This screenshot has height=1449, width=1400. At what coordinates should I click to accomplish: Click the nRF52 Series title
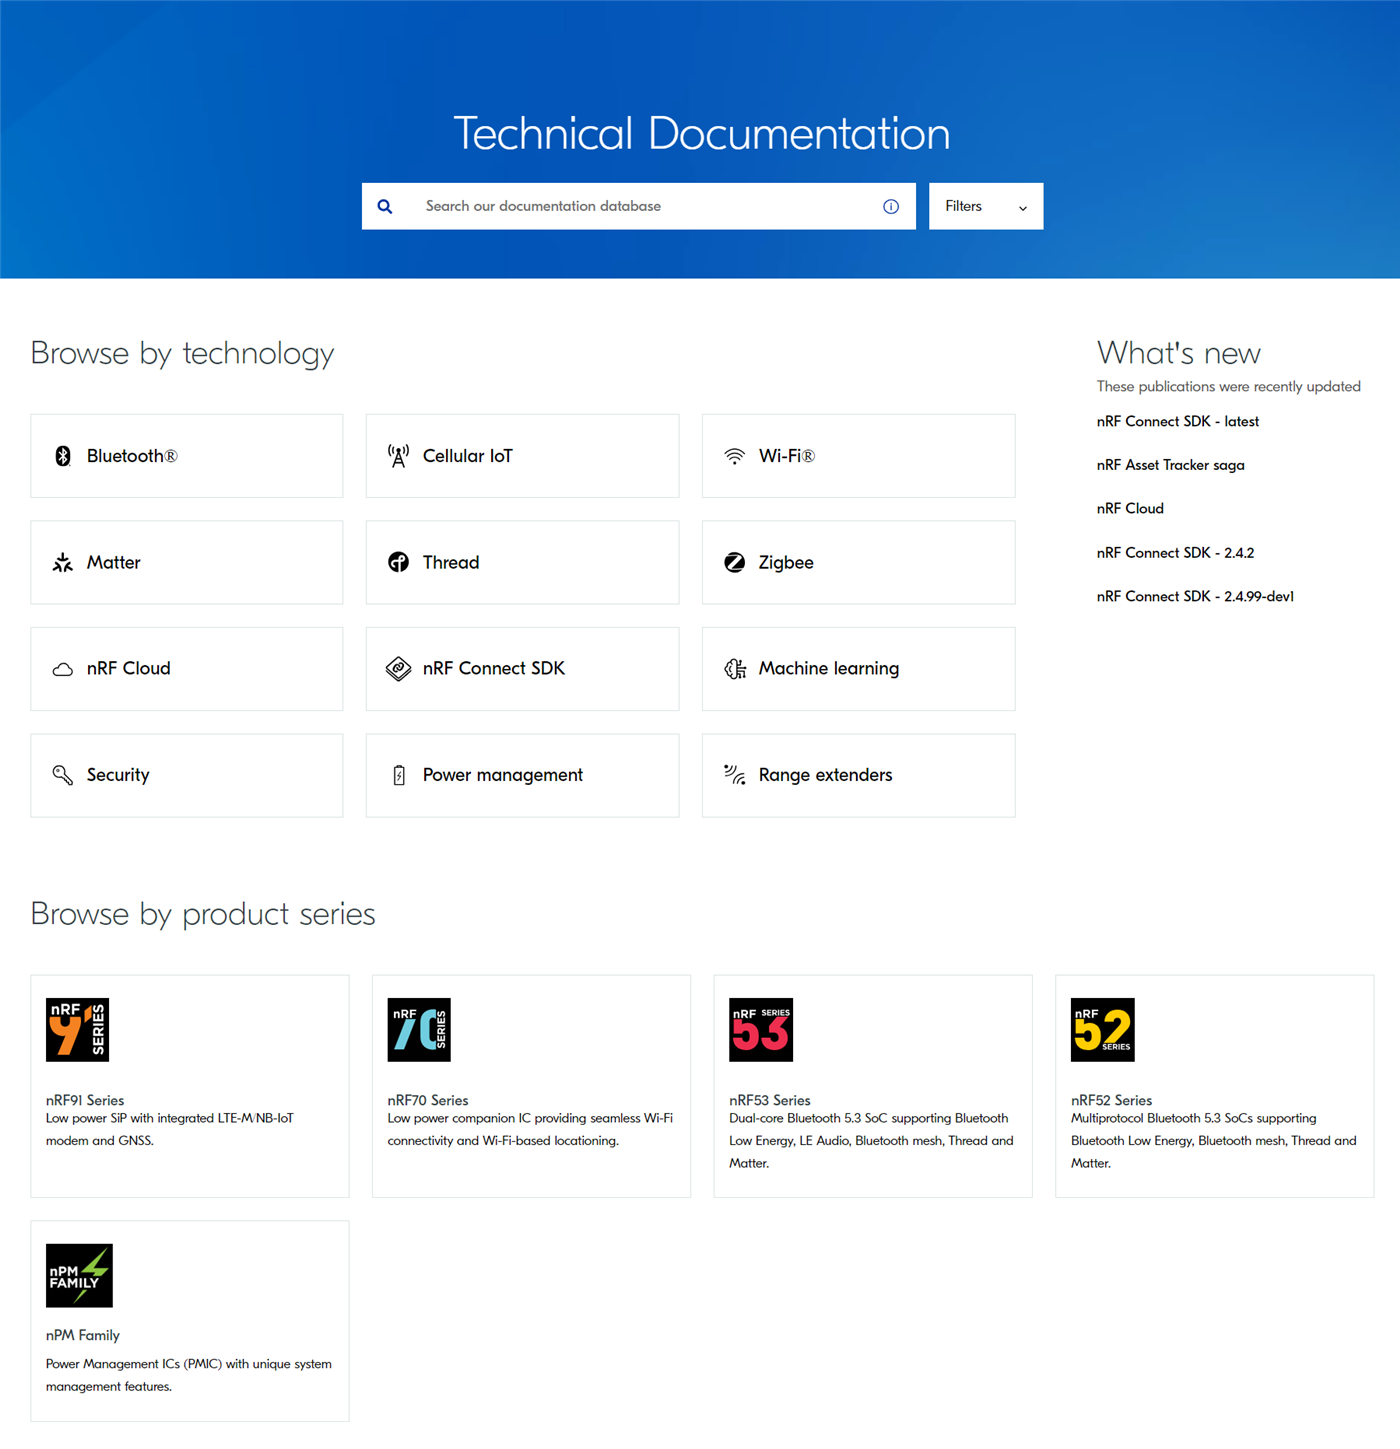[x=1111, y=1100]
